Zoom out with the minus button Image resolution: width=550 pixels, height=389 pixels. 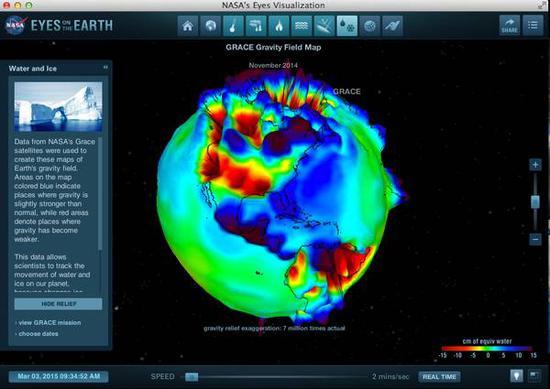pos(535,239)
